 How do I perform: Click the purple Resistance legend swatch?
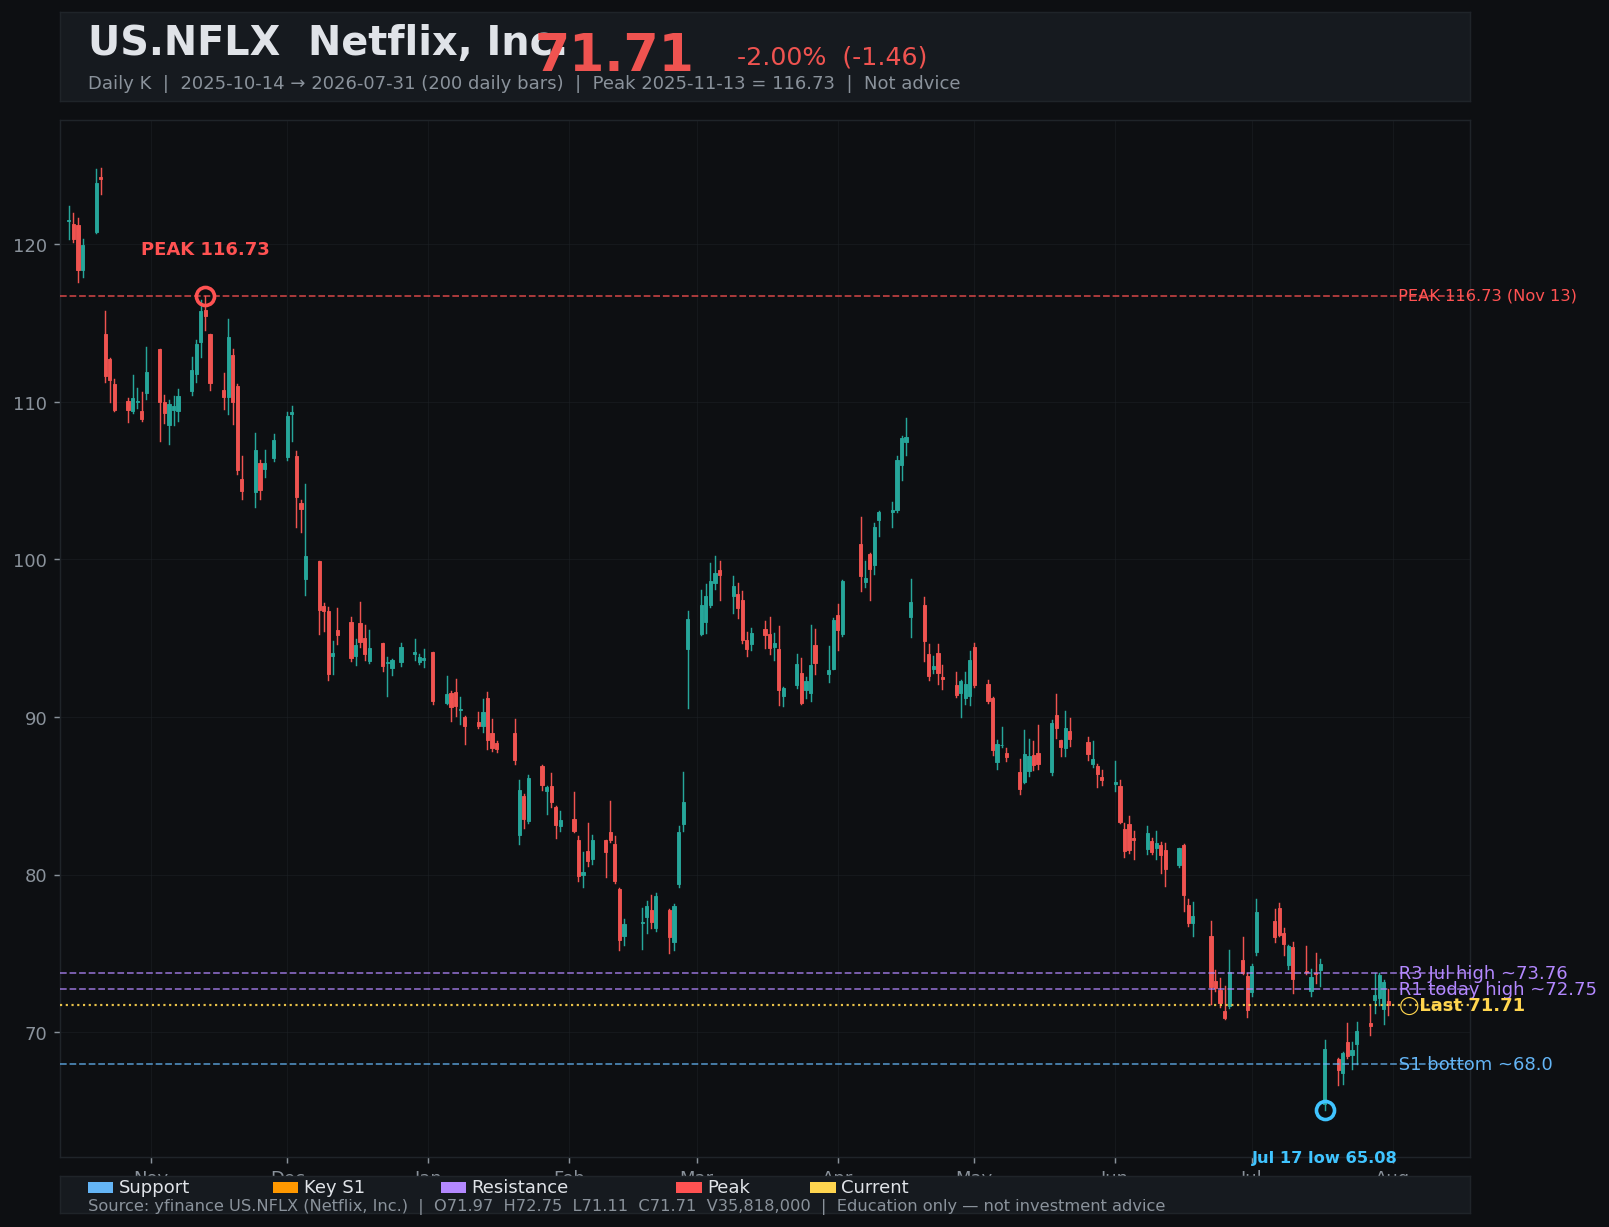pos(453,1187)
